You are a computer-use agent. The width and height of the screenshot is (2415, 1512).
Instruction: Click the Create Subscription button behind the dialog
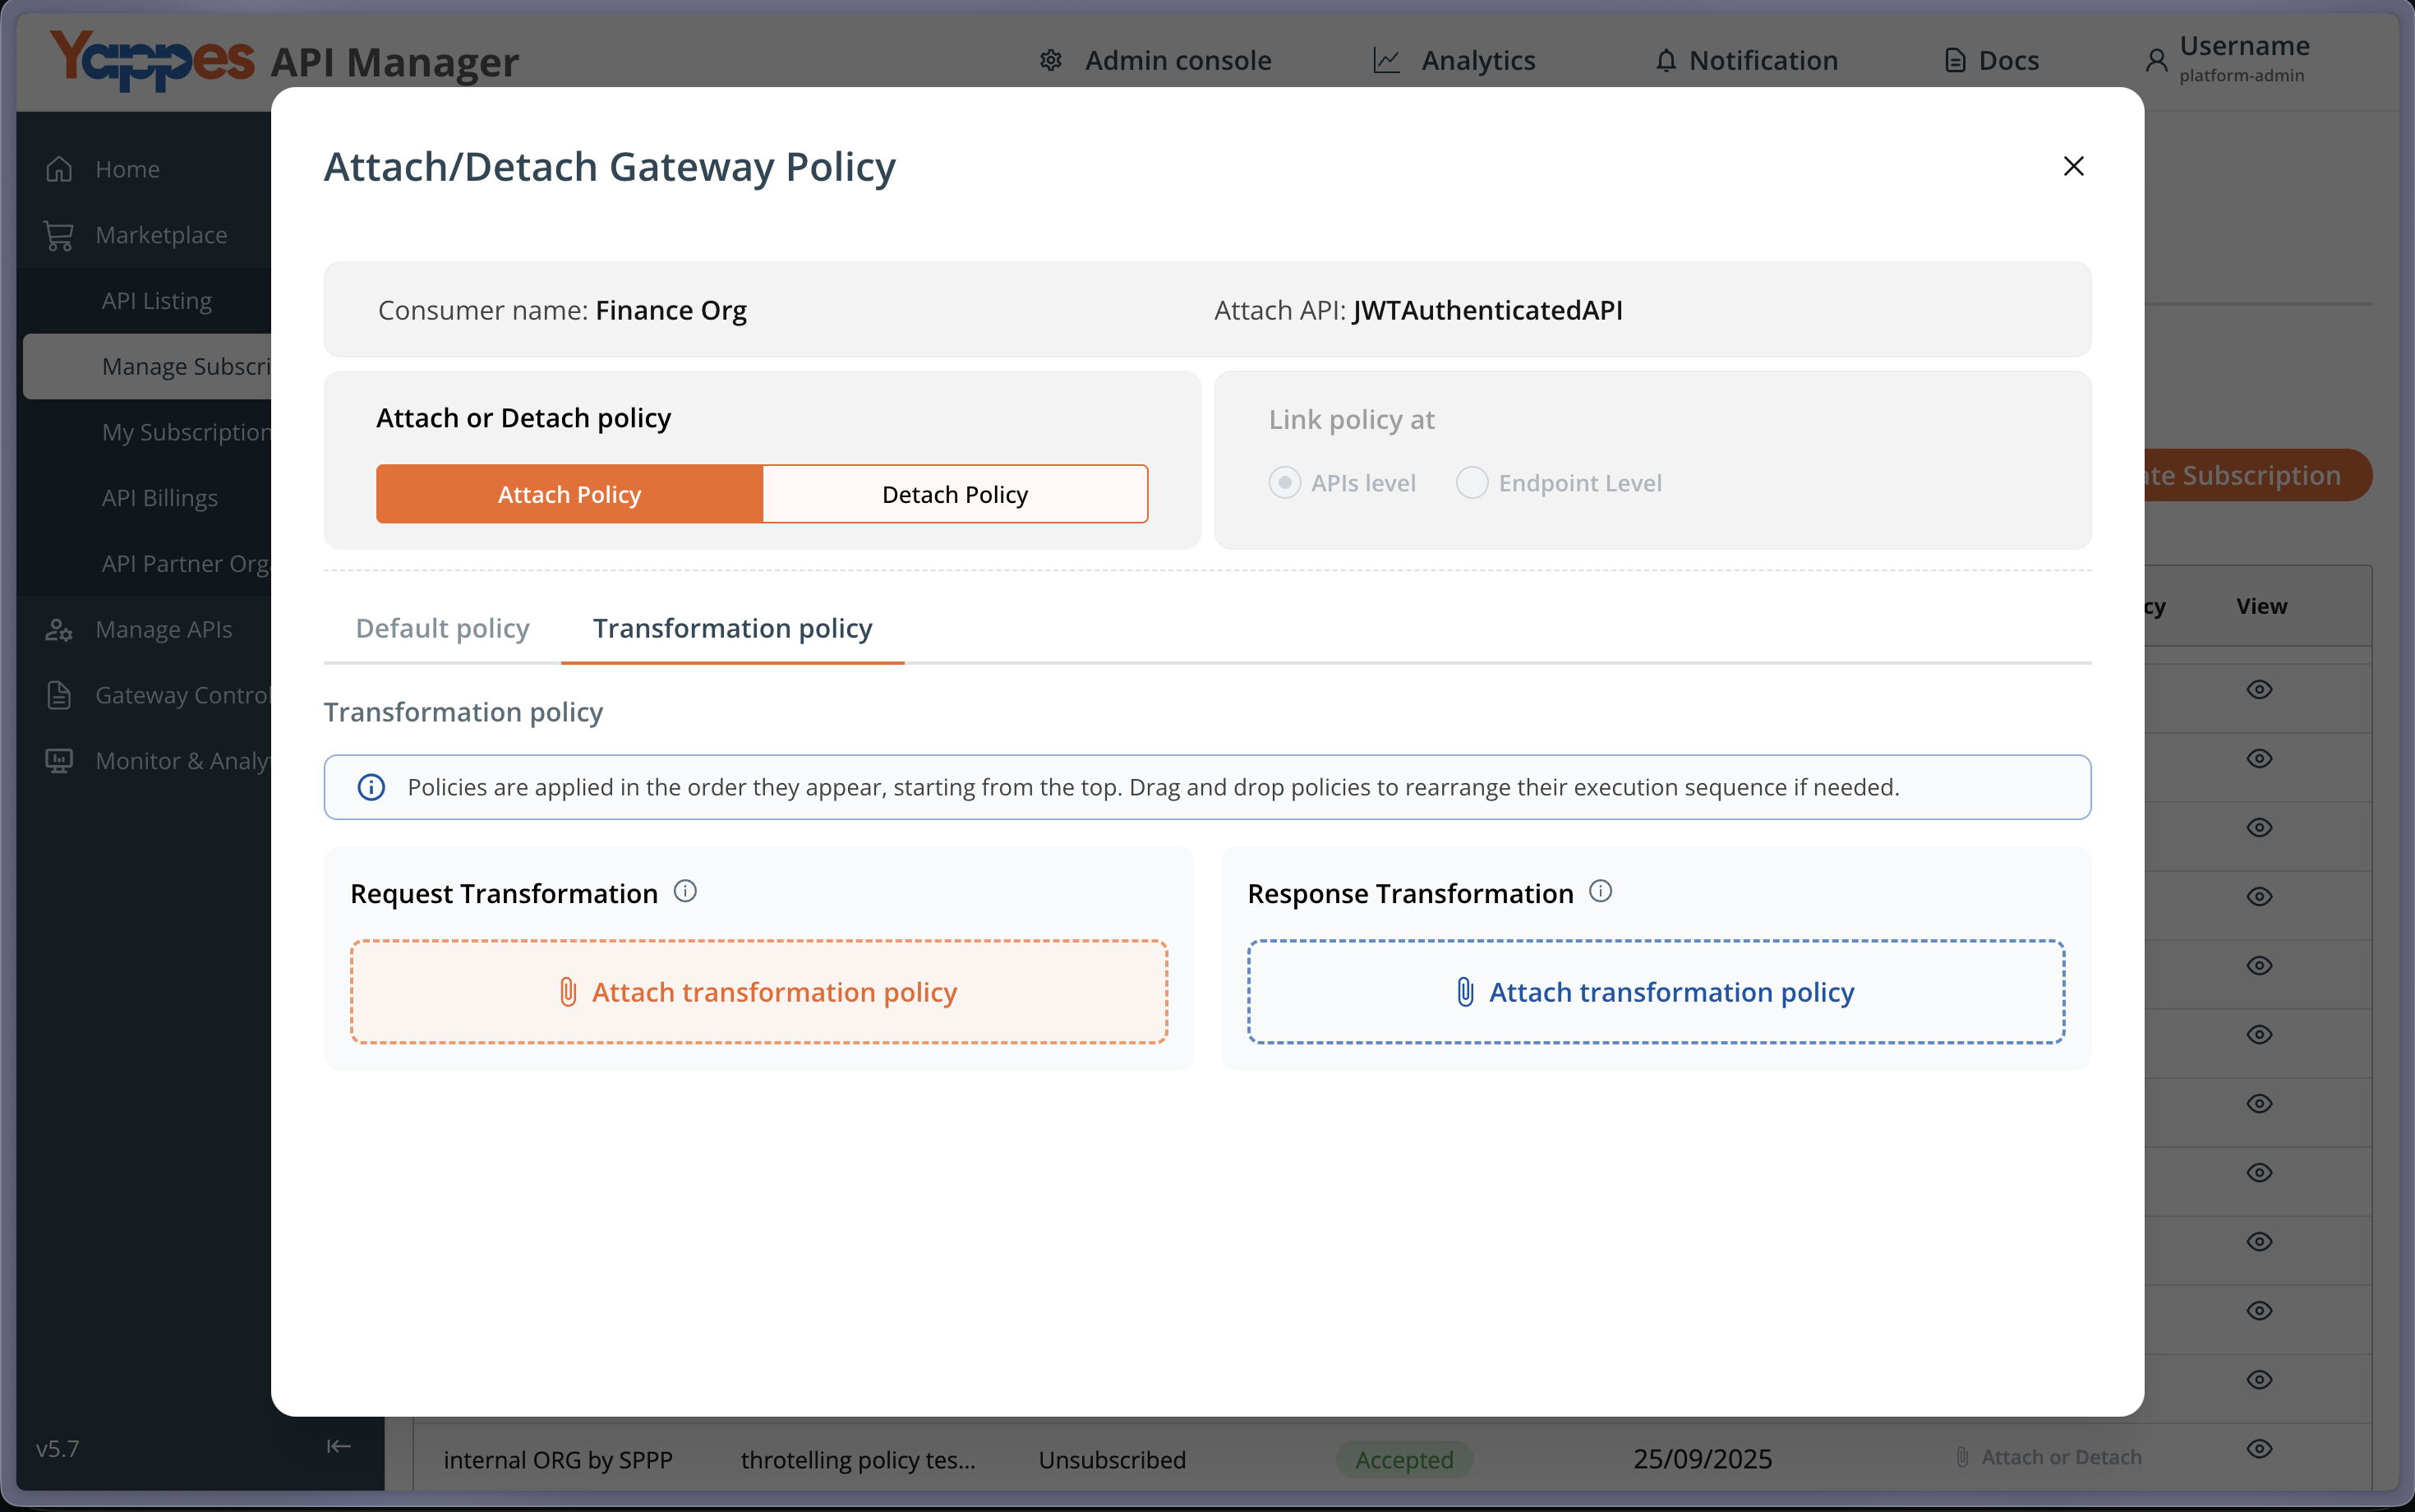click(2258, 475)
